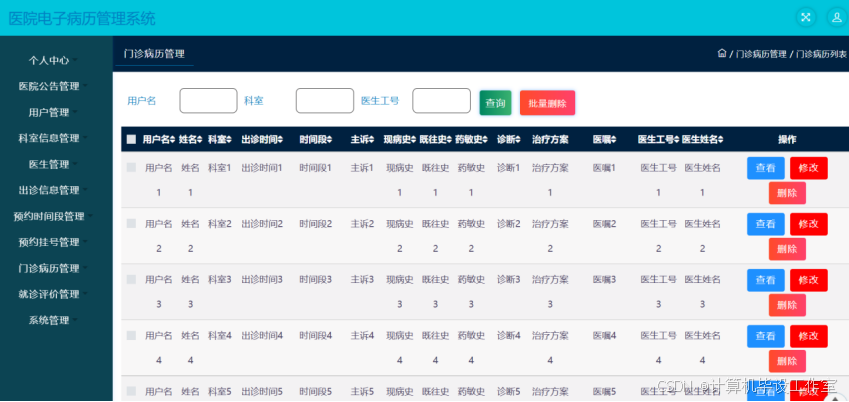The height and width of the screenshot is (402, 849).
Task: Sort by 诊断 column arrow icon
Action: [518, 140]
